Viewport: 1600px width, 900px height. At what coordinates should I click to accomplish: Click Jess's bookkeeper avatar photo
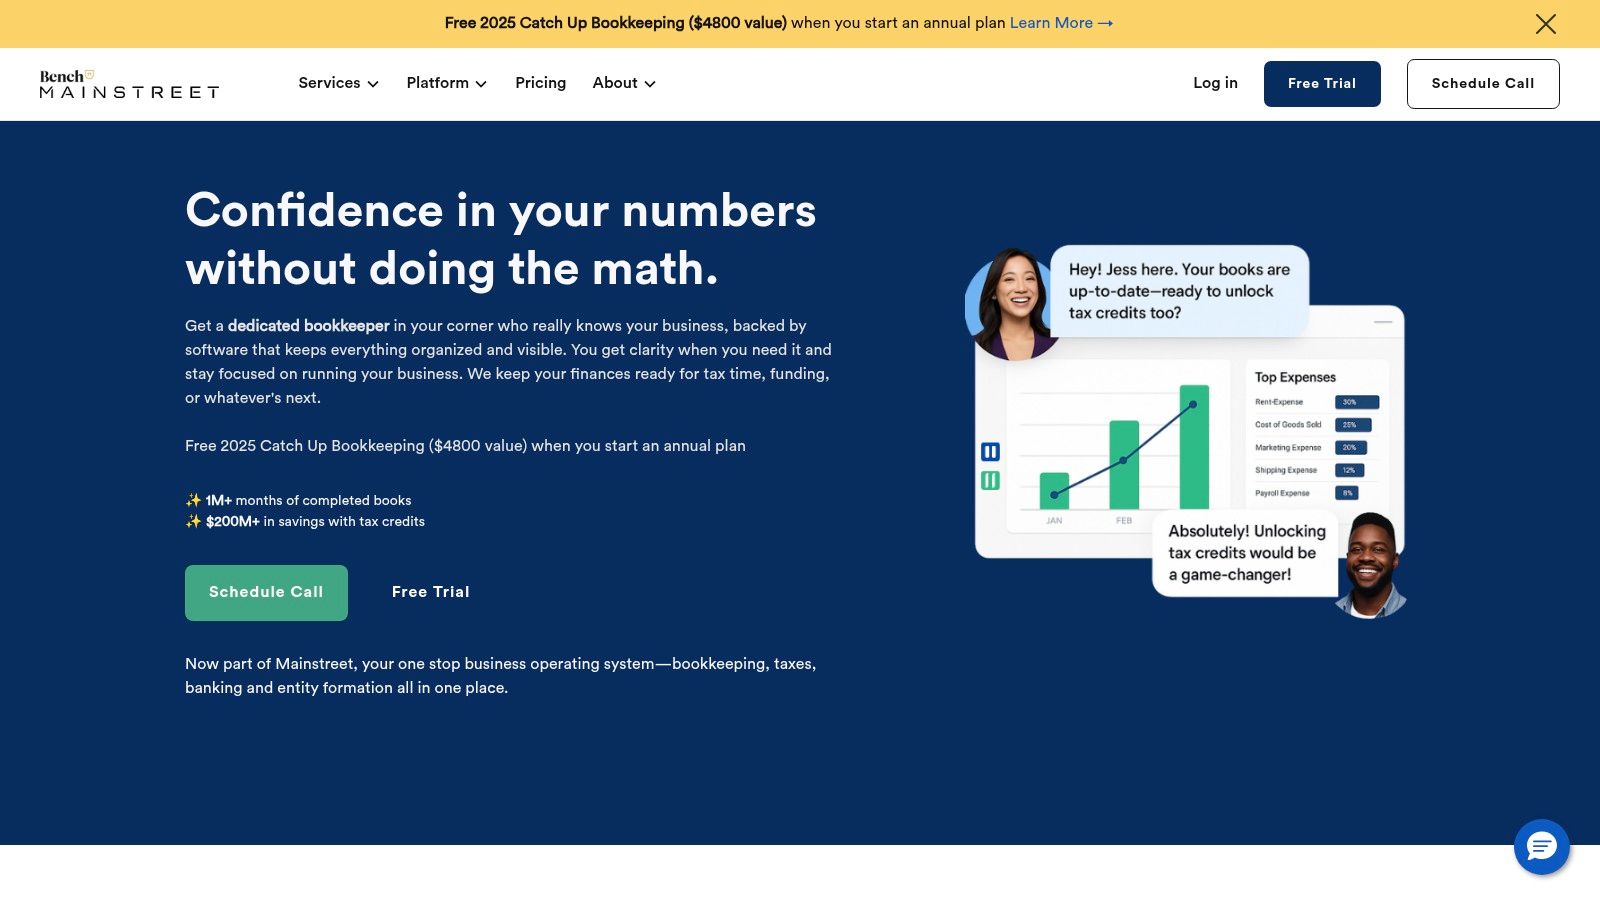pyautogui.click(x=1011, y=305)
